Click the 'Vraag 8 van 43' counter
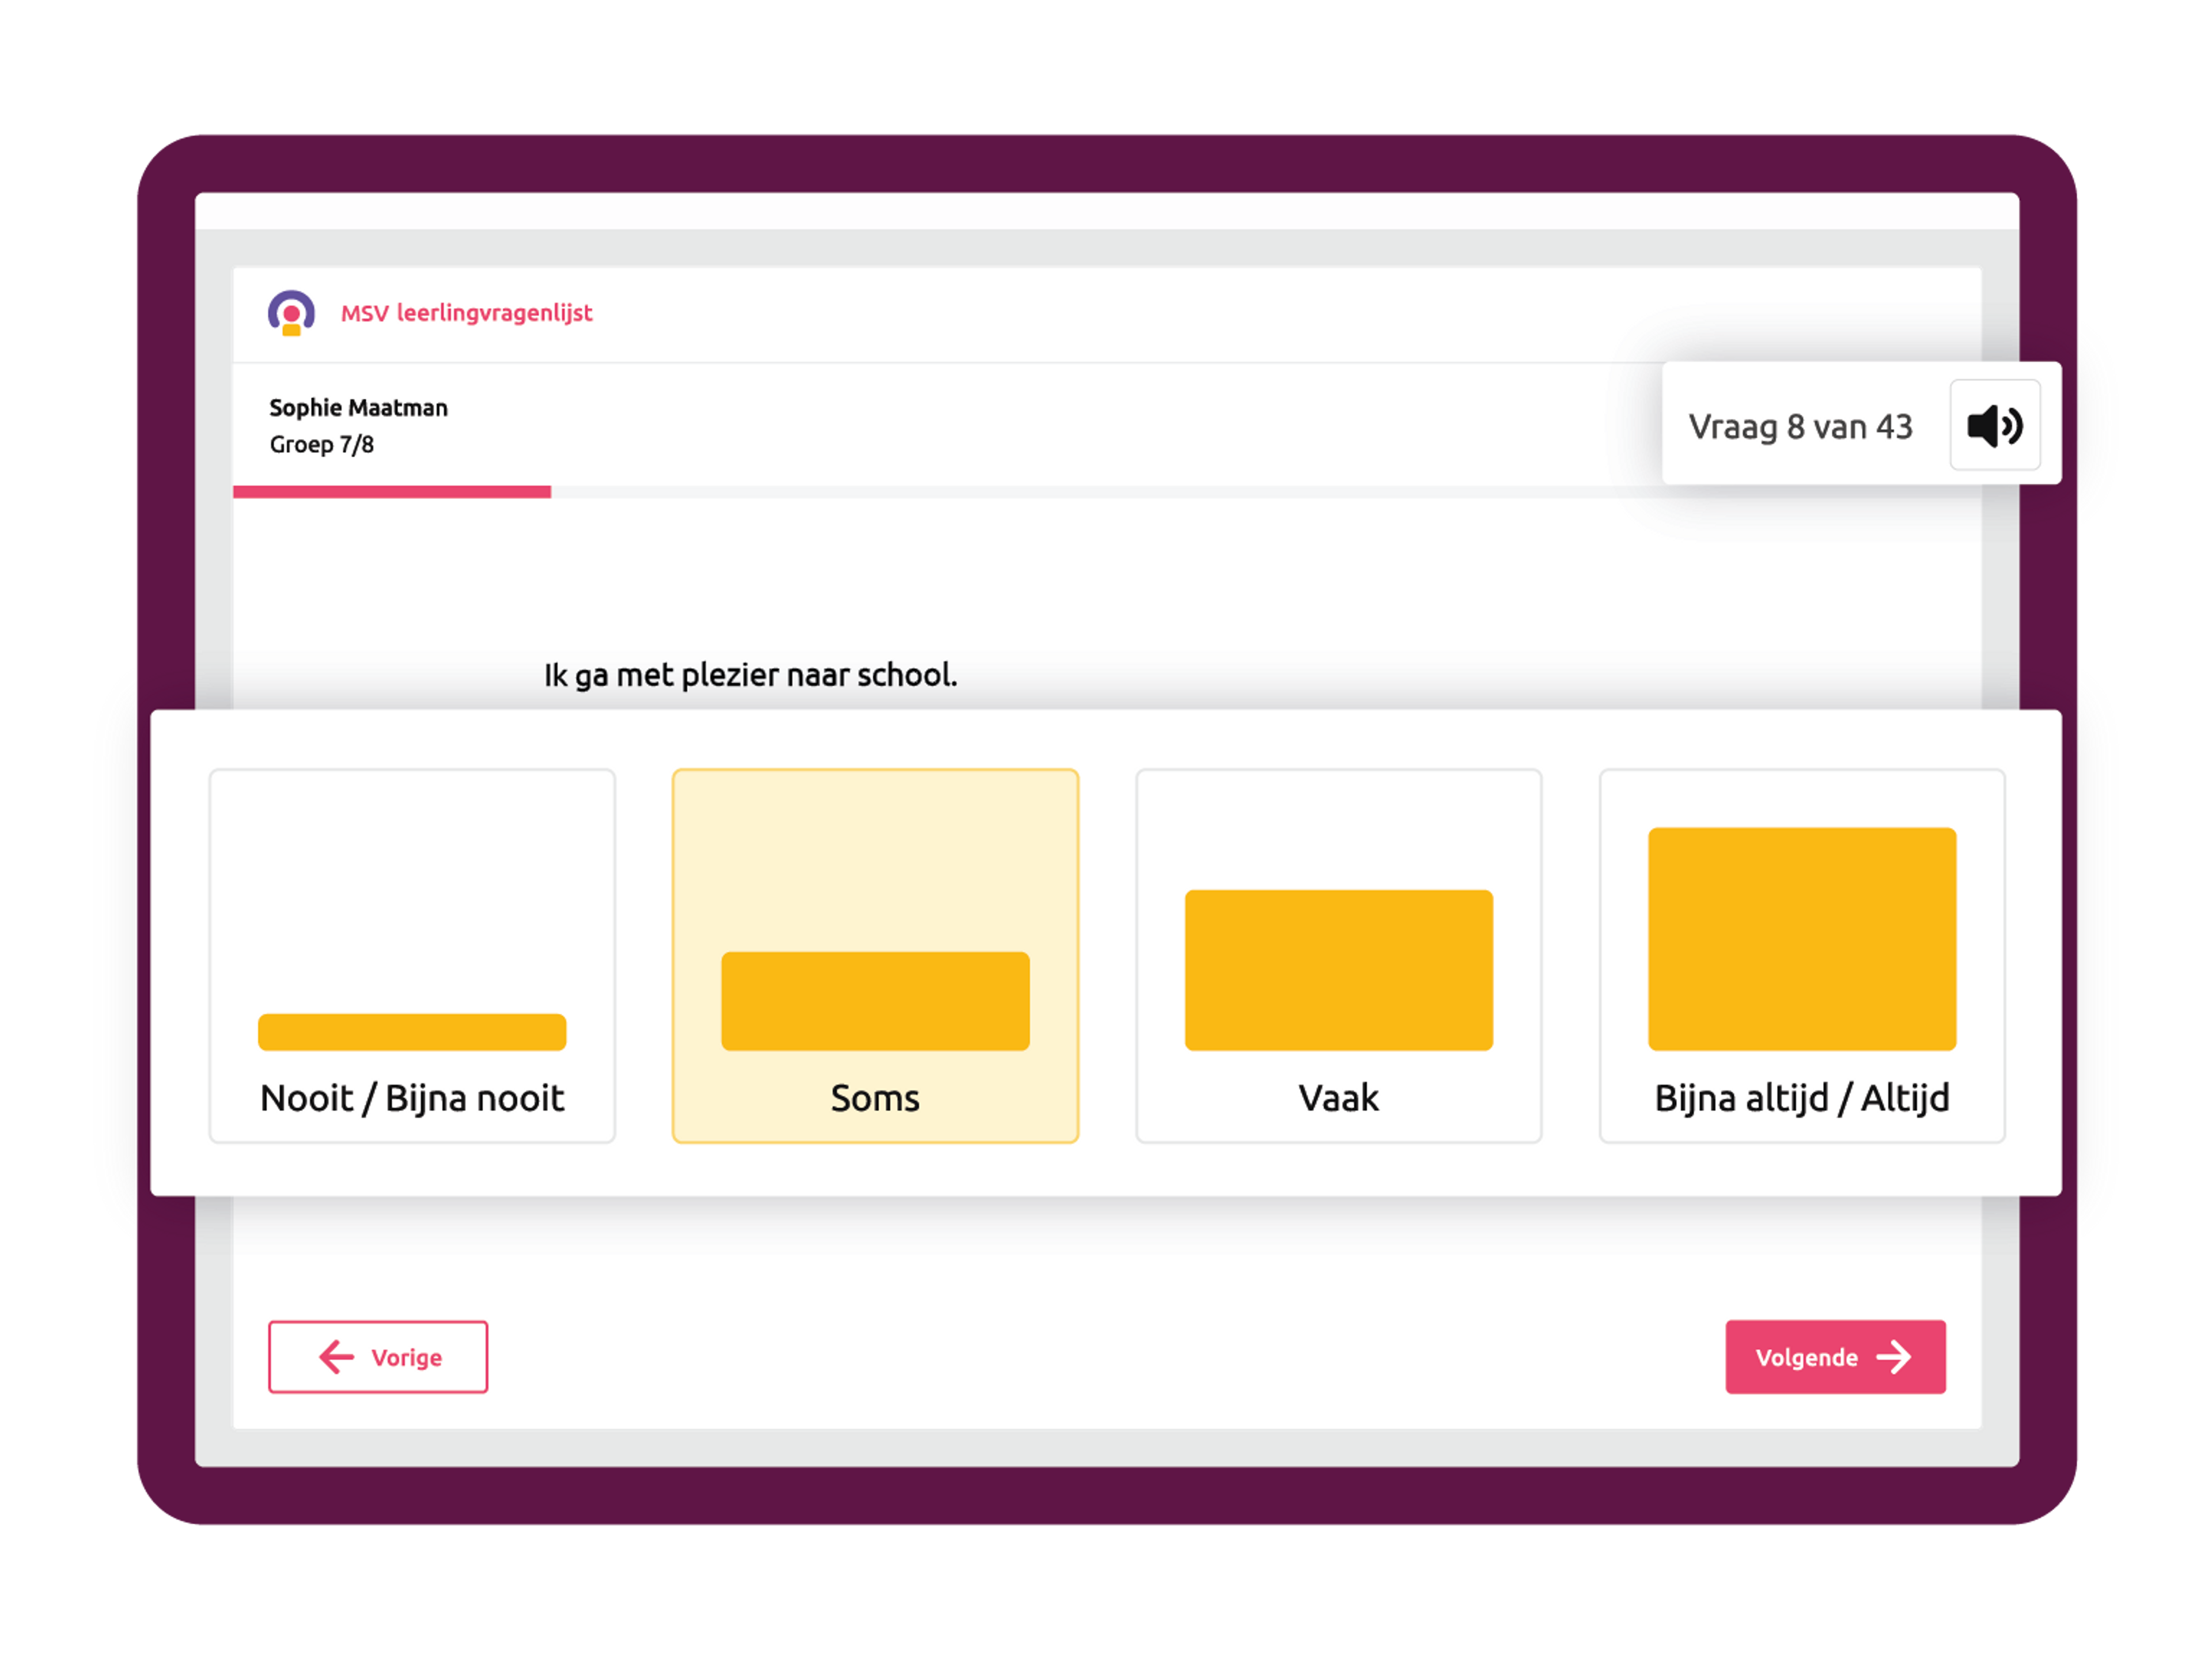Screen dimensions: 2212x1659 (1800, 427)
